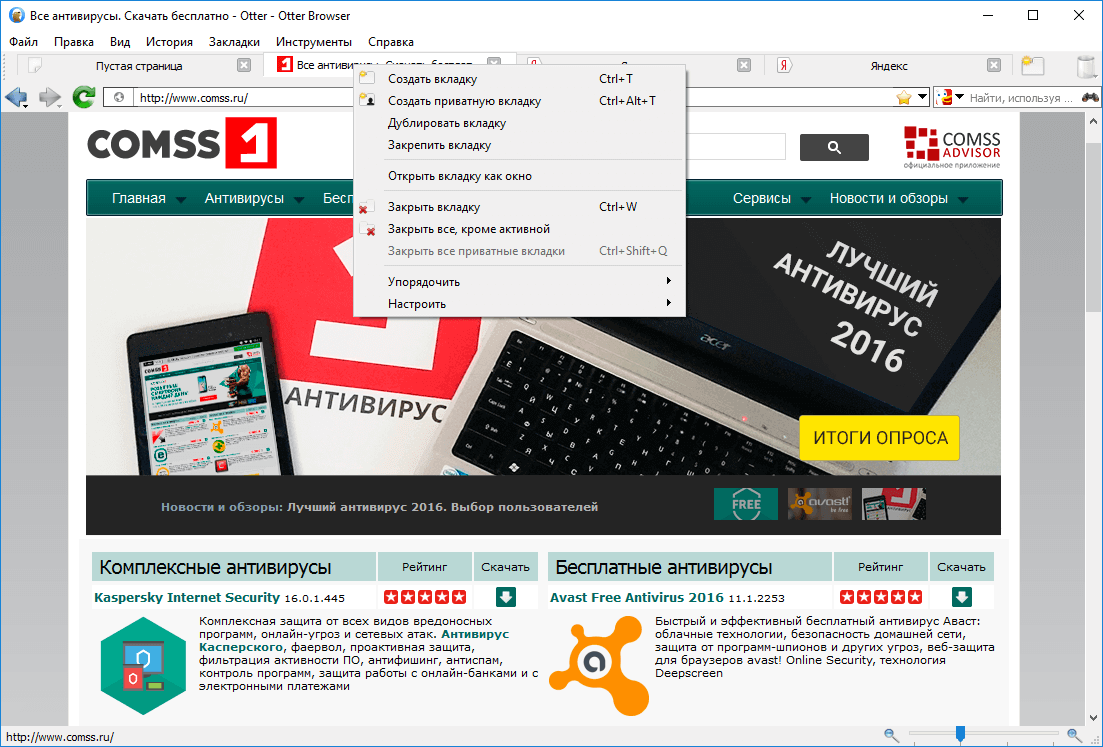Click the orange Avast product logo
Viewport: 1103px width, 747px height.
pos(600,666)
